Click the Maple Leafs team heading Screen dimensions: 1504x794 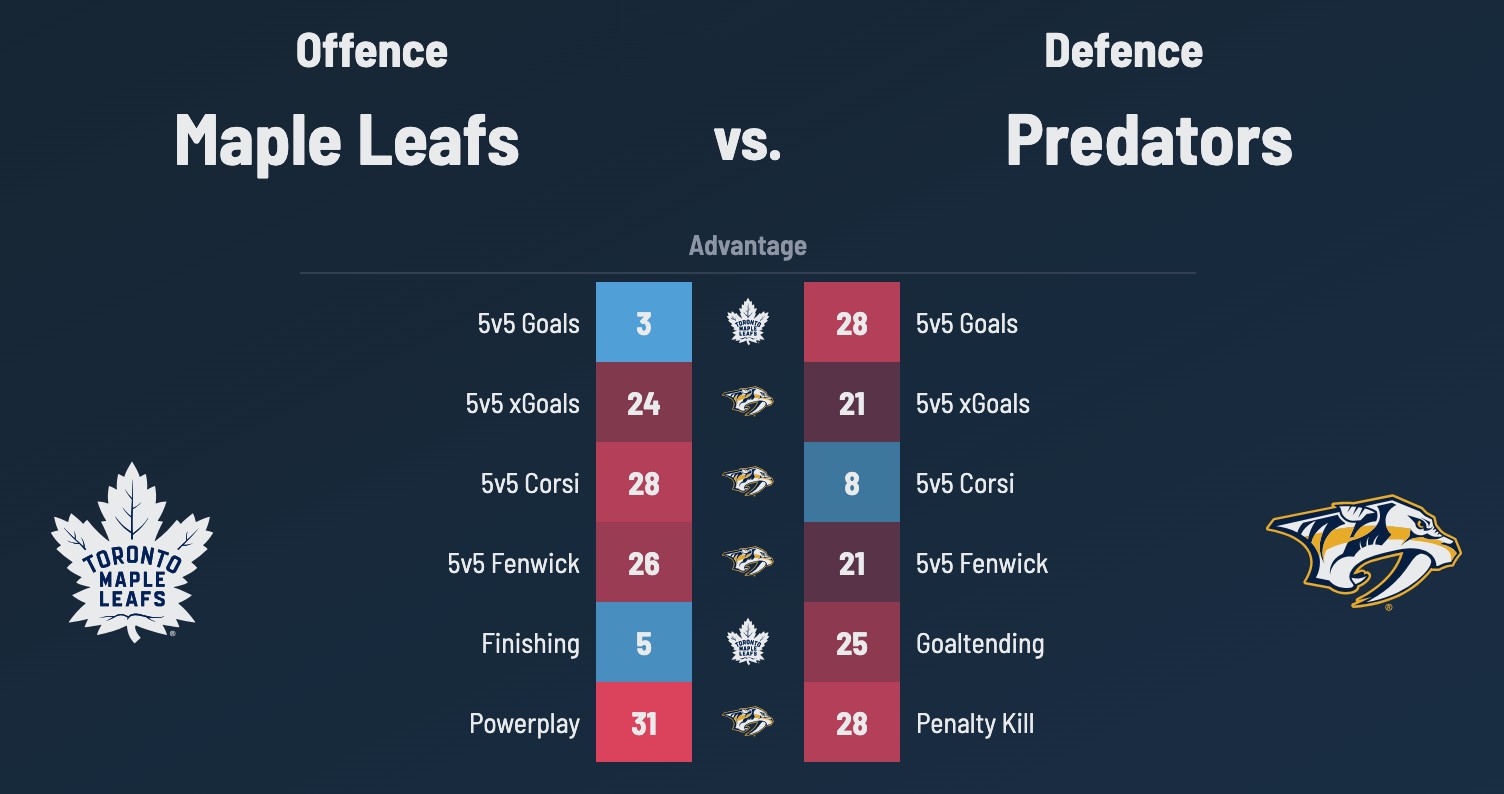coord(347,140)
